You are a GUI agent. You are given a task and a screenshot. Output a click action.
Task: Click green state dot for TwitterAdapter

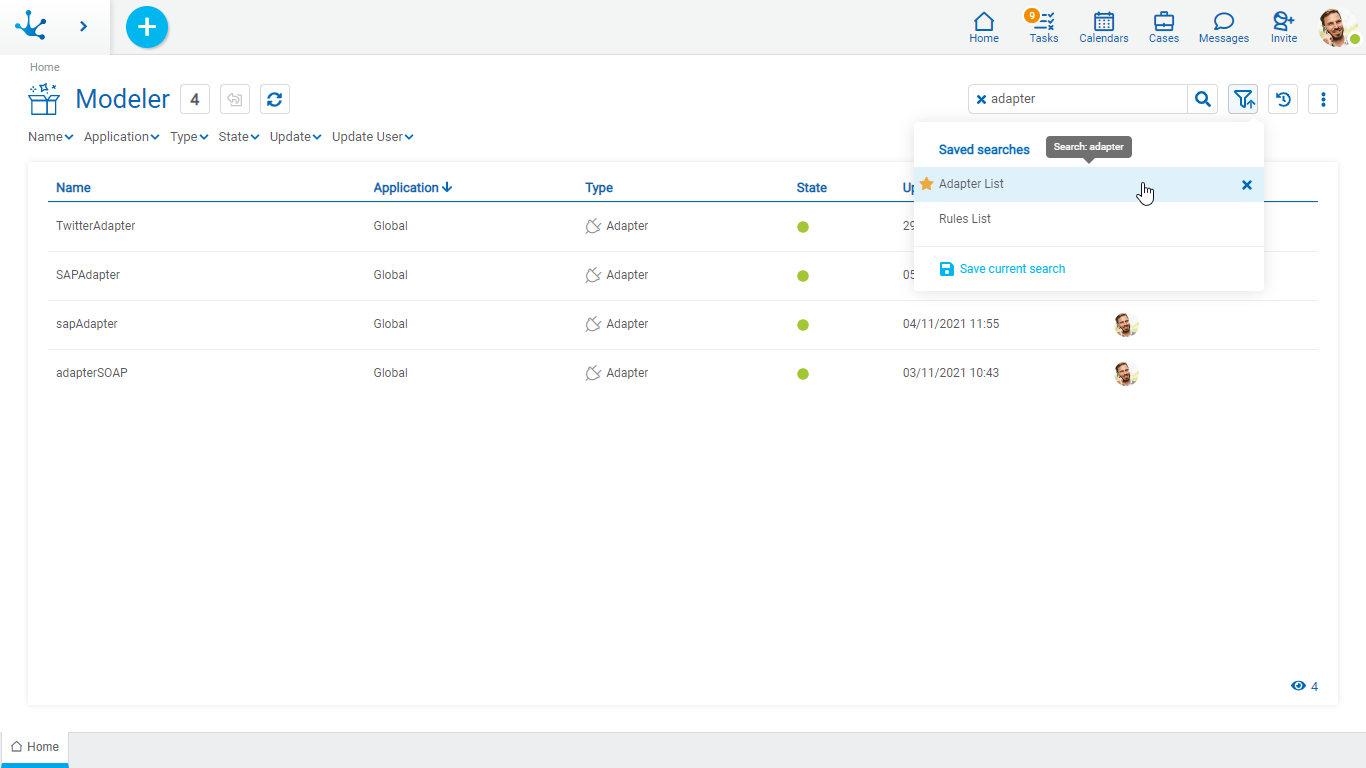click(x=803, y=227)
